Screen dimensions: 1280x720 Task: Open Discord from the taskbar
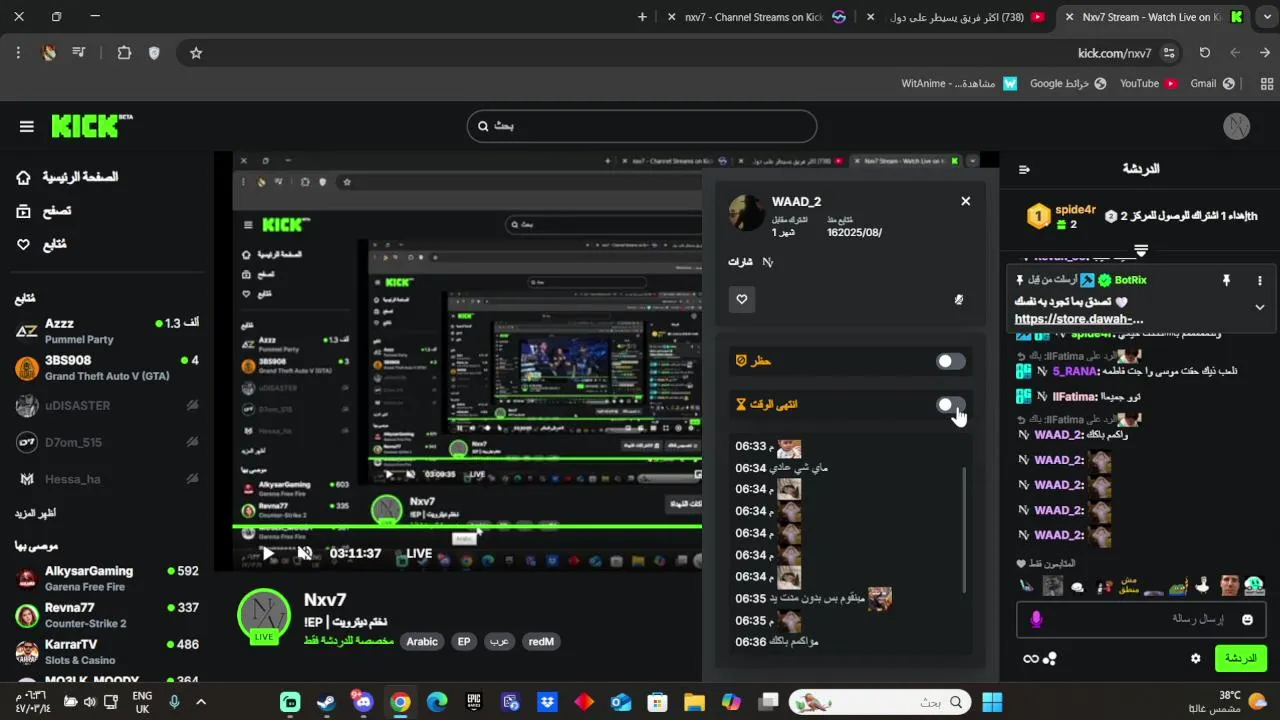click(x=363, y=702)
